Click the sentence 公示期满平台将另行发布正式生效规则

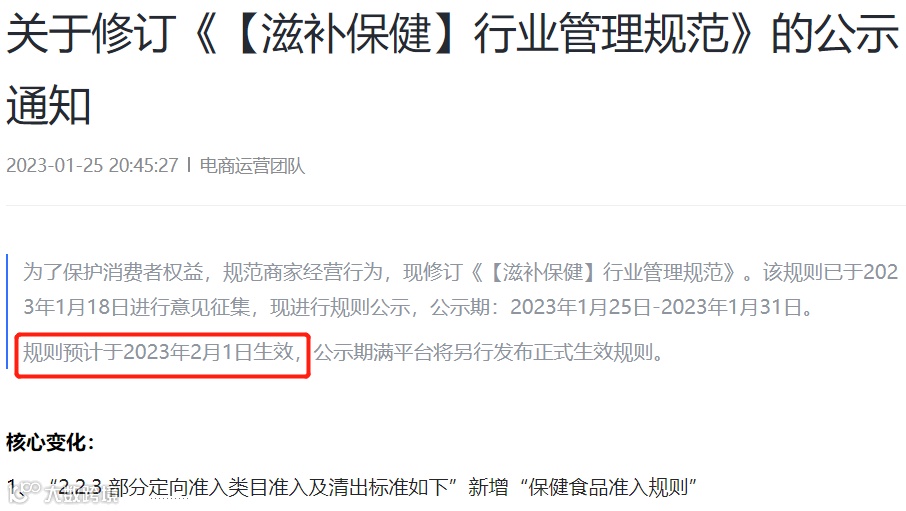pyautogui.click(x=488, y=352)
